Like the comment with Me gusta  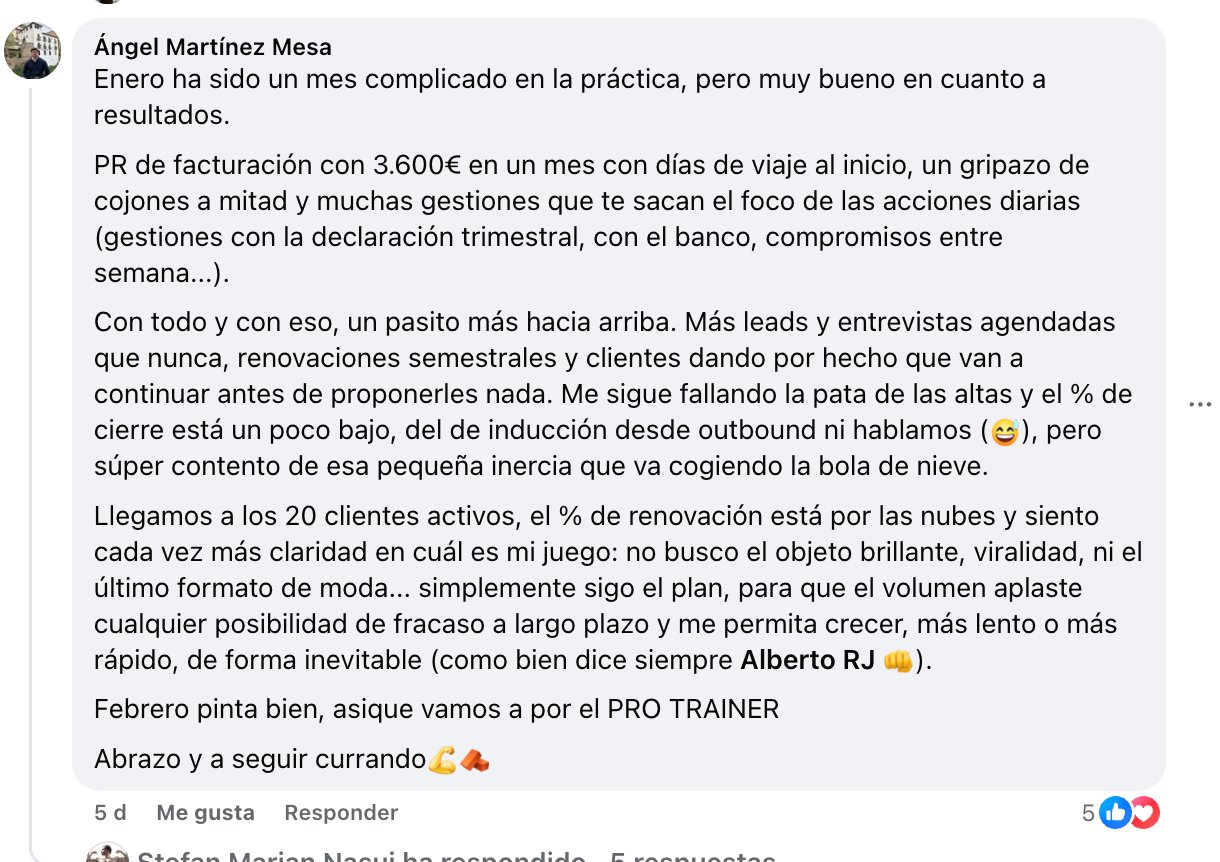click(205, 813)
